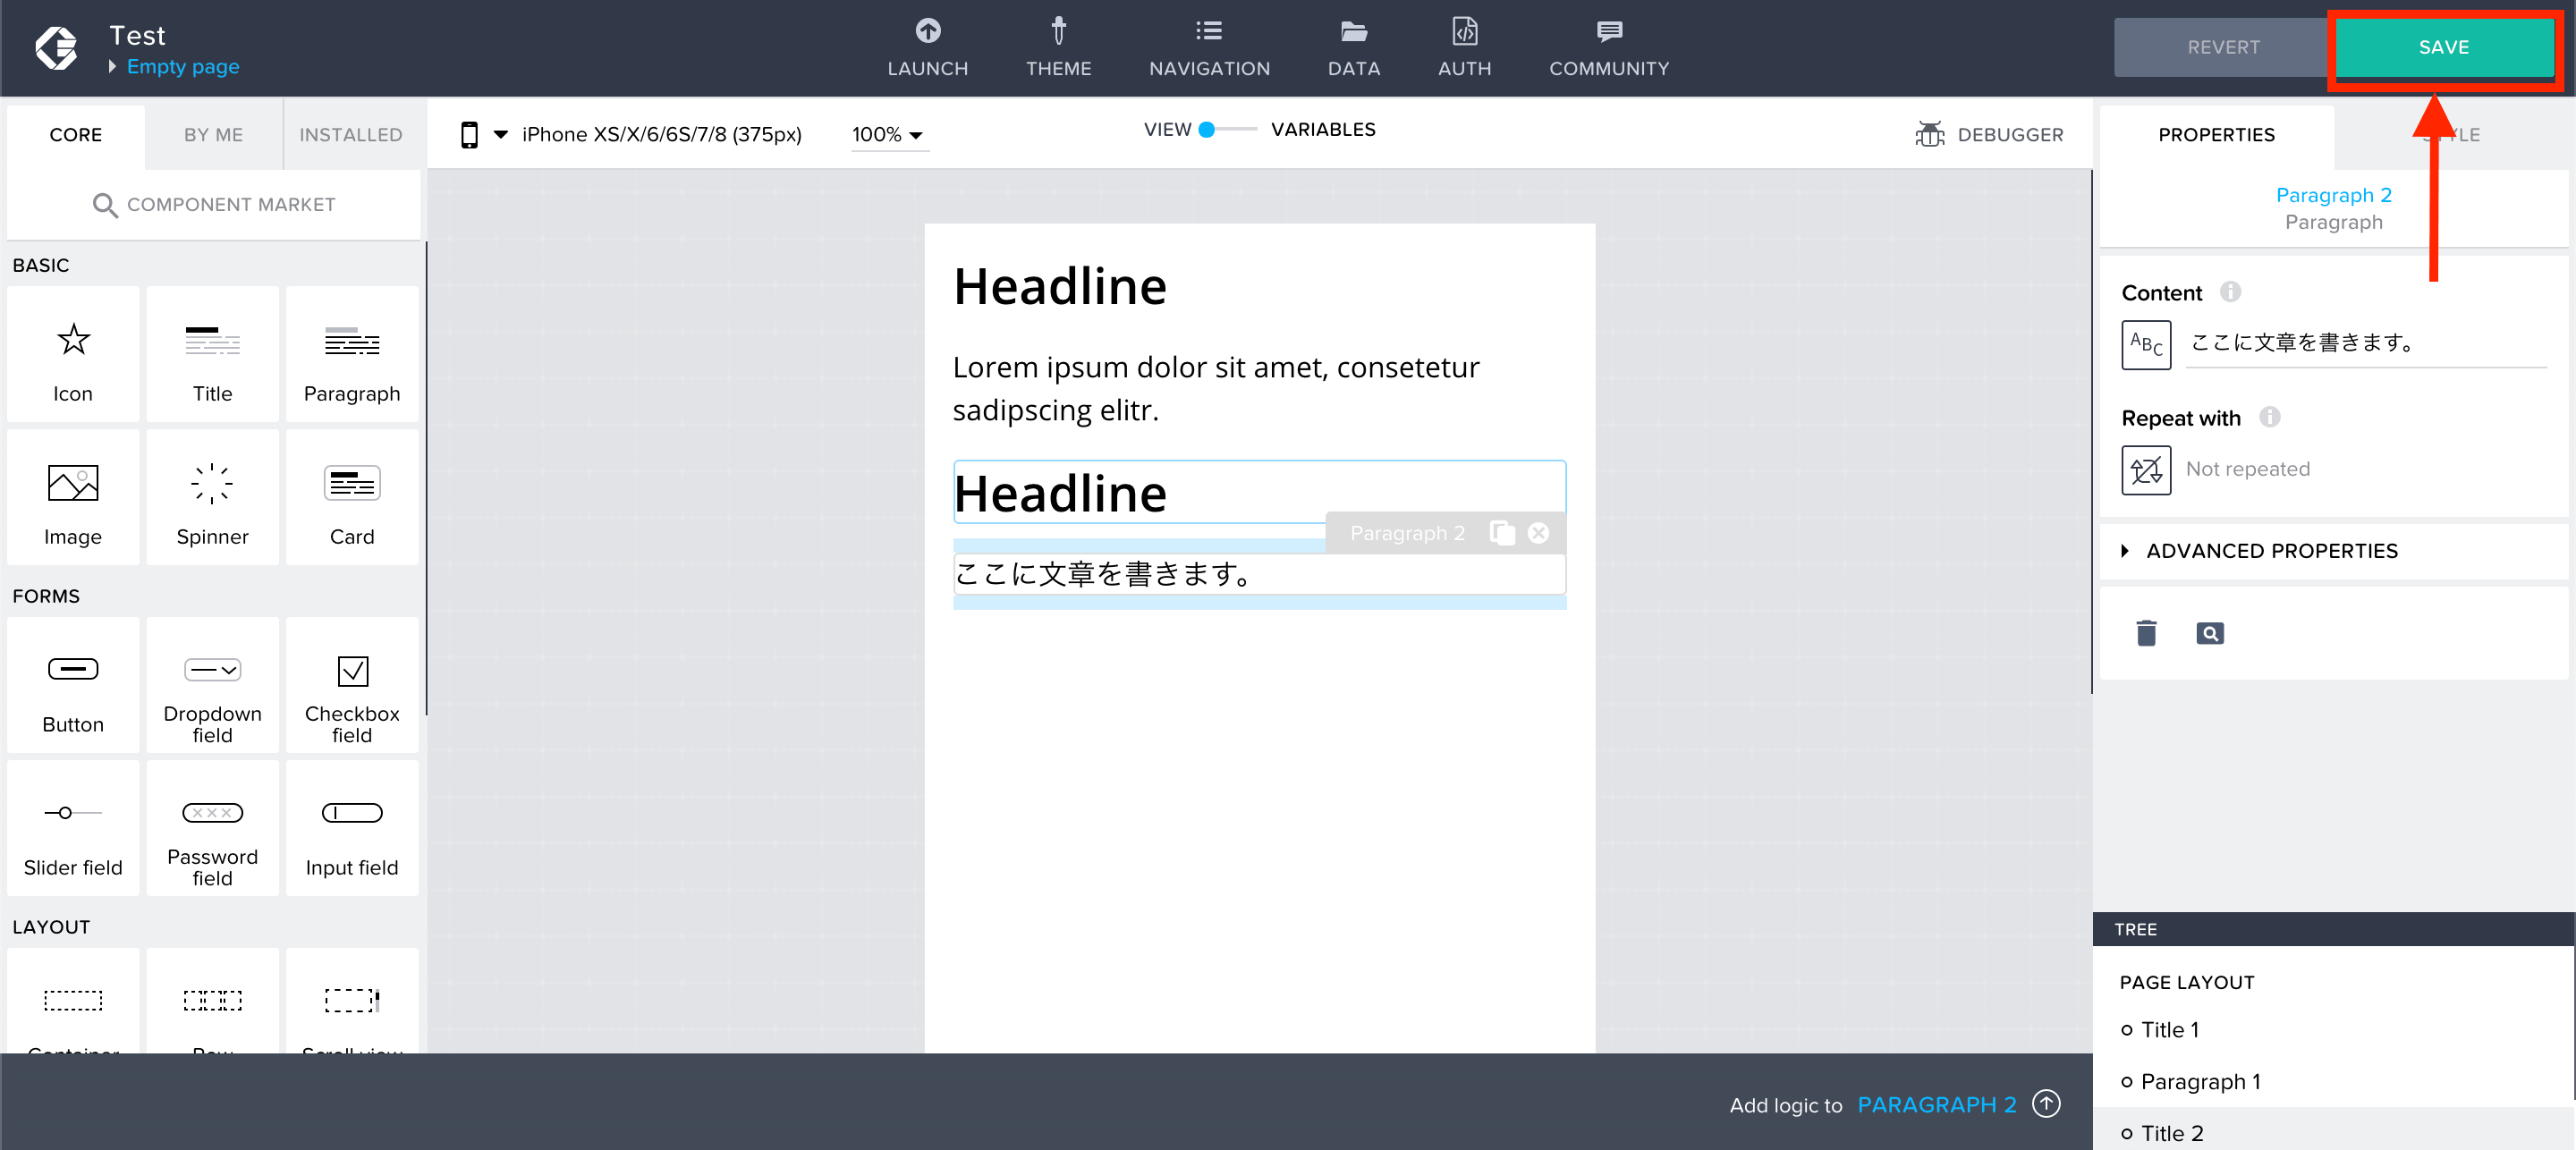Open the 100% zoom dropdown

pos(888,134)
